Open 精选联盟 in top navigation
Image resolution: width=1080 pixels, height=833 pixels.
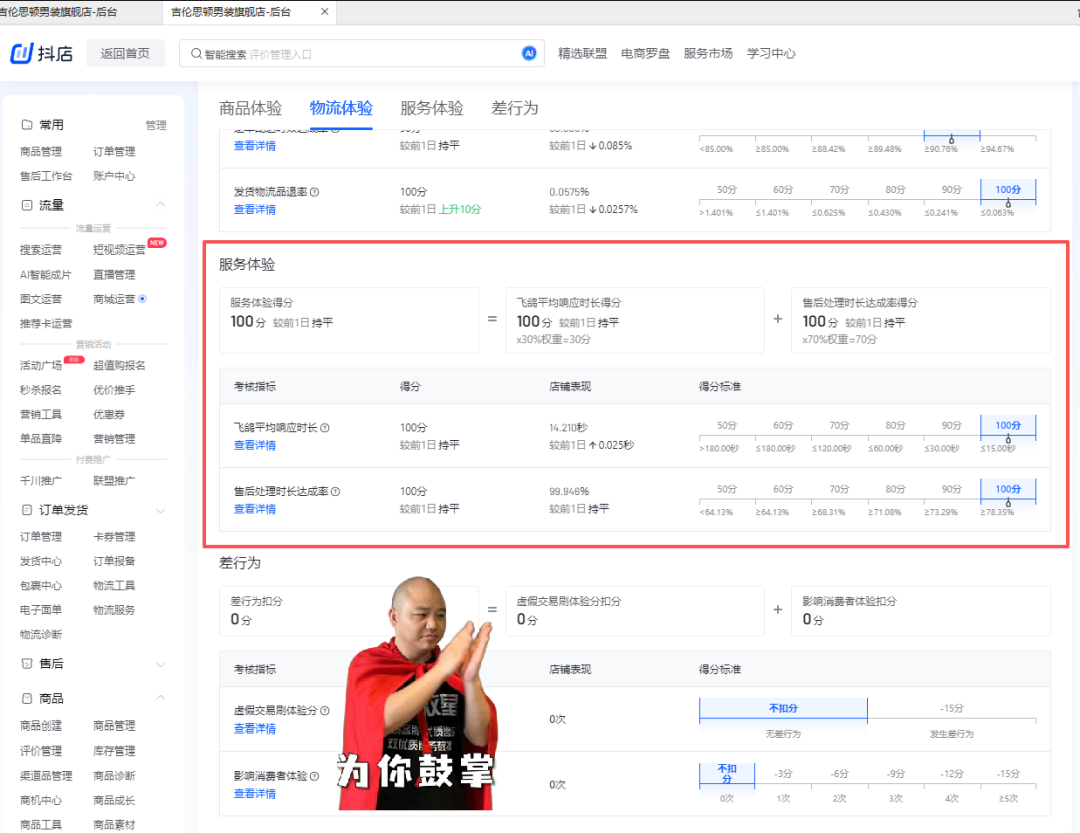coord(582,54)
